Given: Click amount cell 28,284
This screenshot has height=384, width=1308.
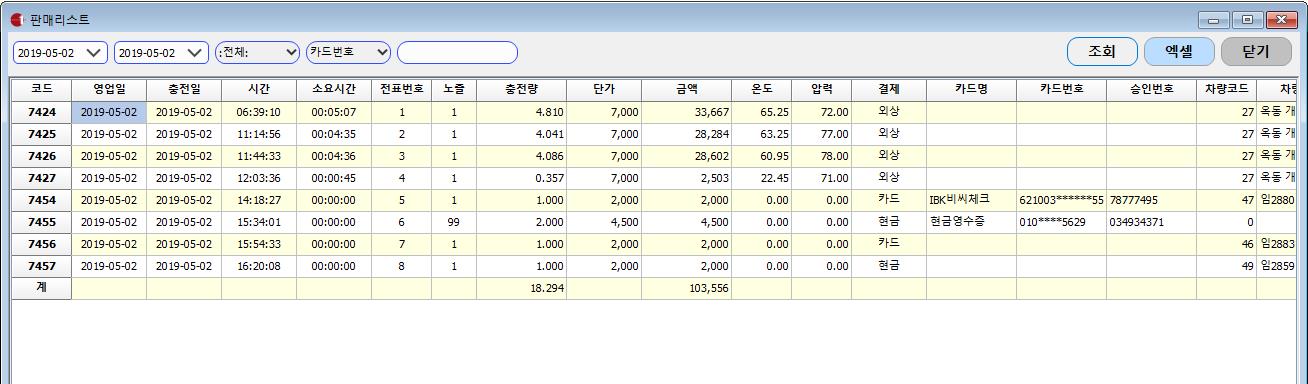Looking at the screenshot, I should click(687, 134).
